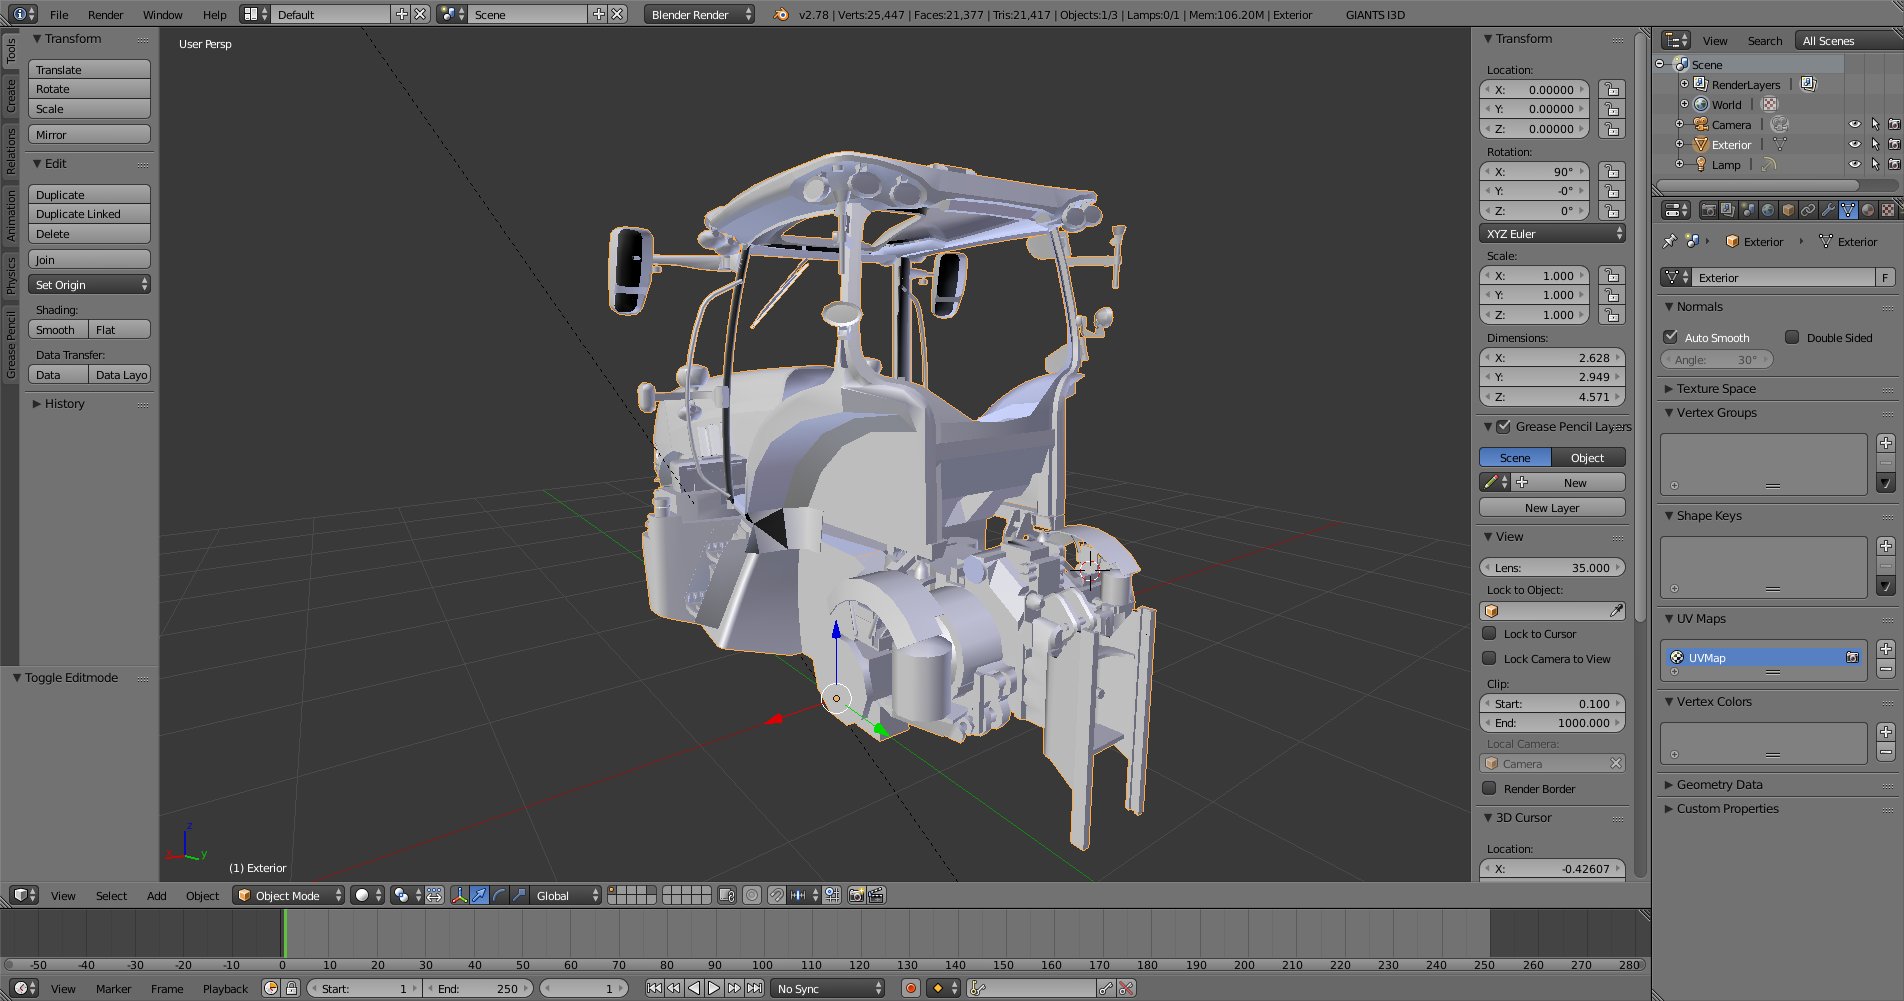Enable the Double Sided checkbox

[1792, 337]
